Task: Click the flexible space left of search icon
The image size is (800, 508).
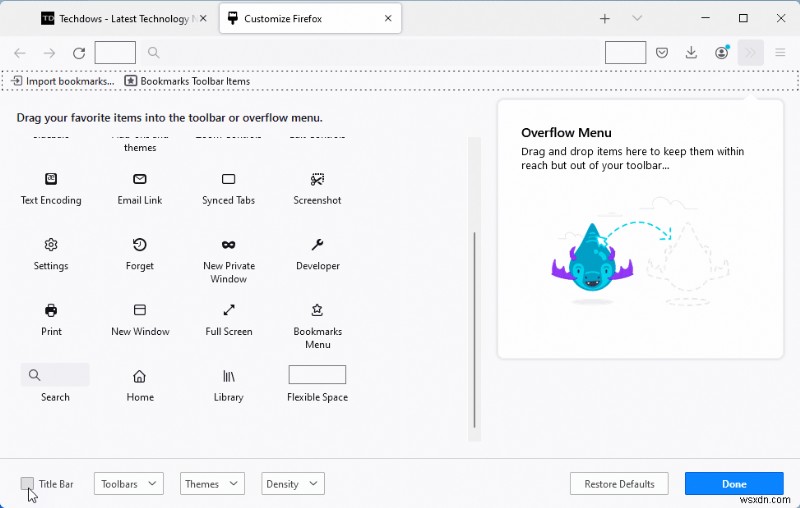Action: (115, 53)
